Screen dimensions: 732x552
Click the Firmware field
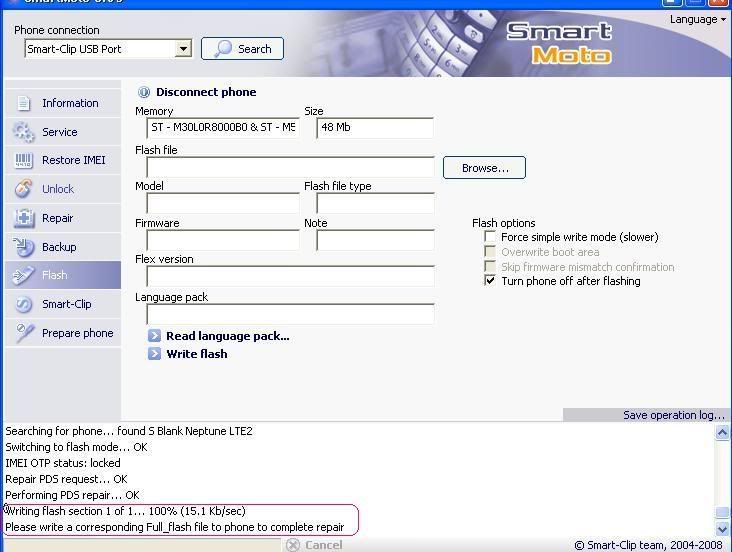coord(223,240)
